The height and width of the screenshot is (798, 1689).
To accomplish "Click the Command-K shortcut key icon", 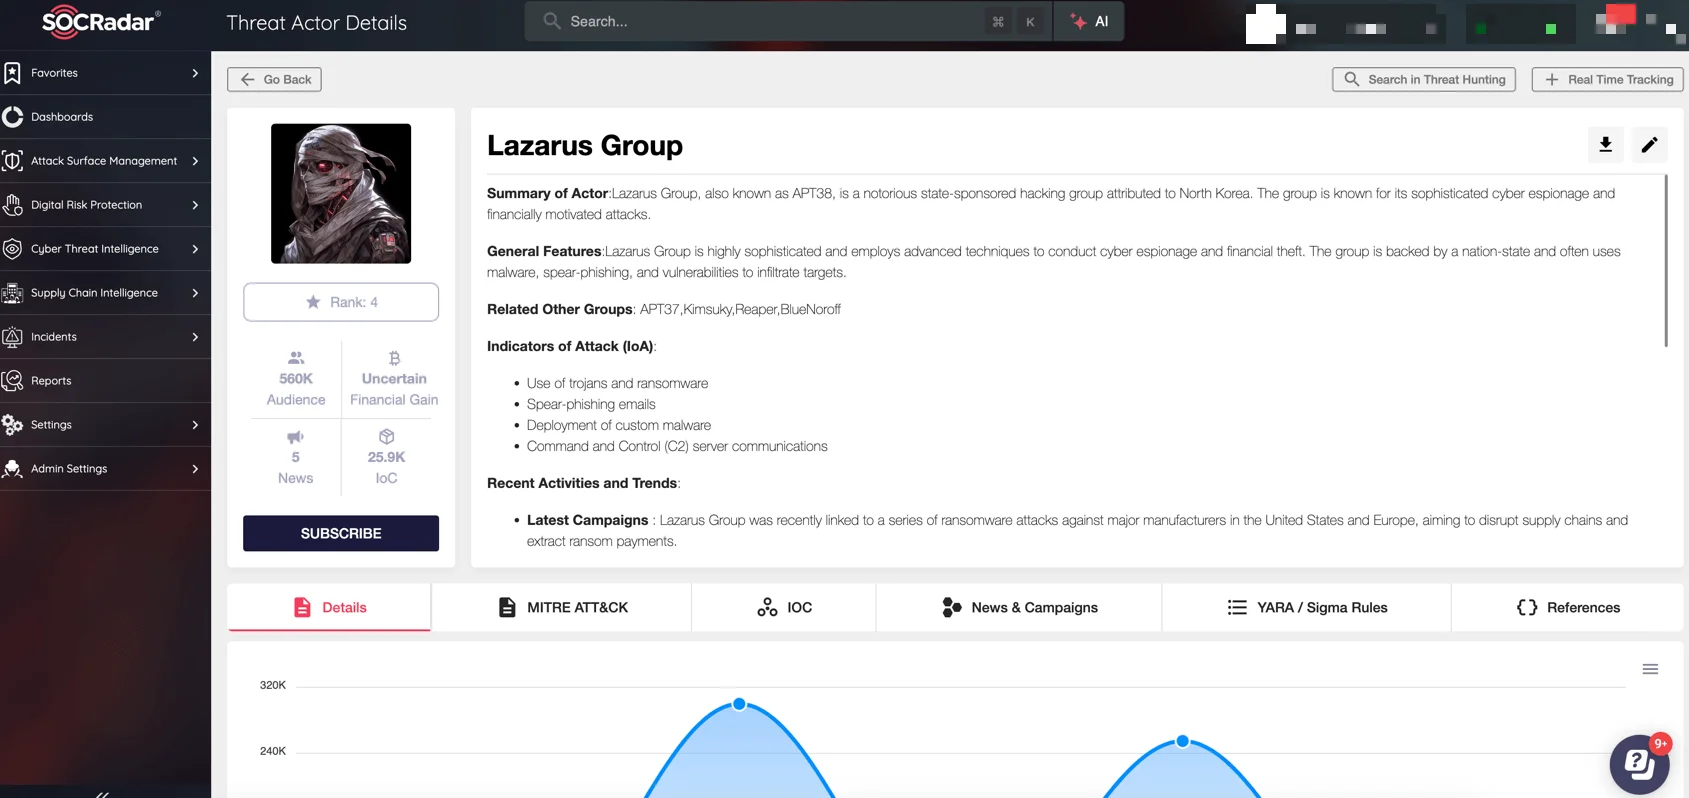I will 1014,21.
